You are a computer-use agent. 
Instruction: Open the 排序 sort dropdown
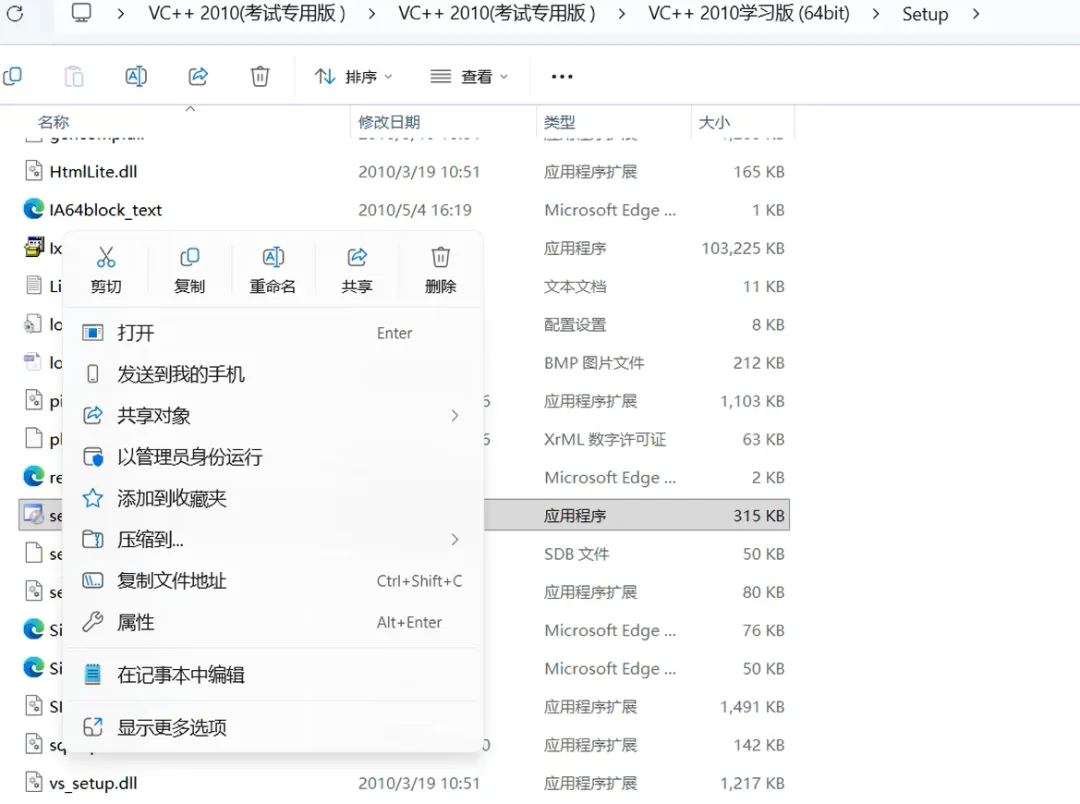(x=353, y=76)
